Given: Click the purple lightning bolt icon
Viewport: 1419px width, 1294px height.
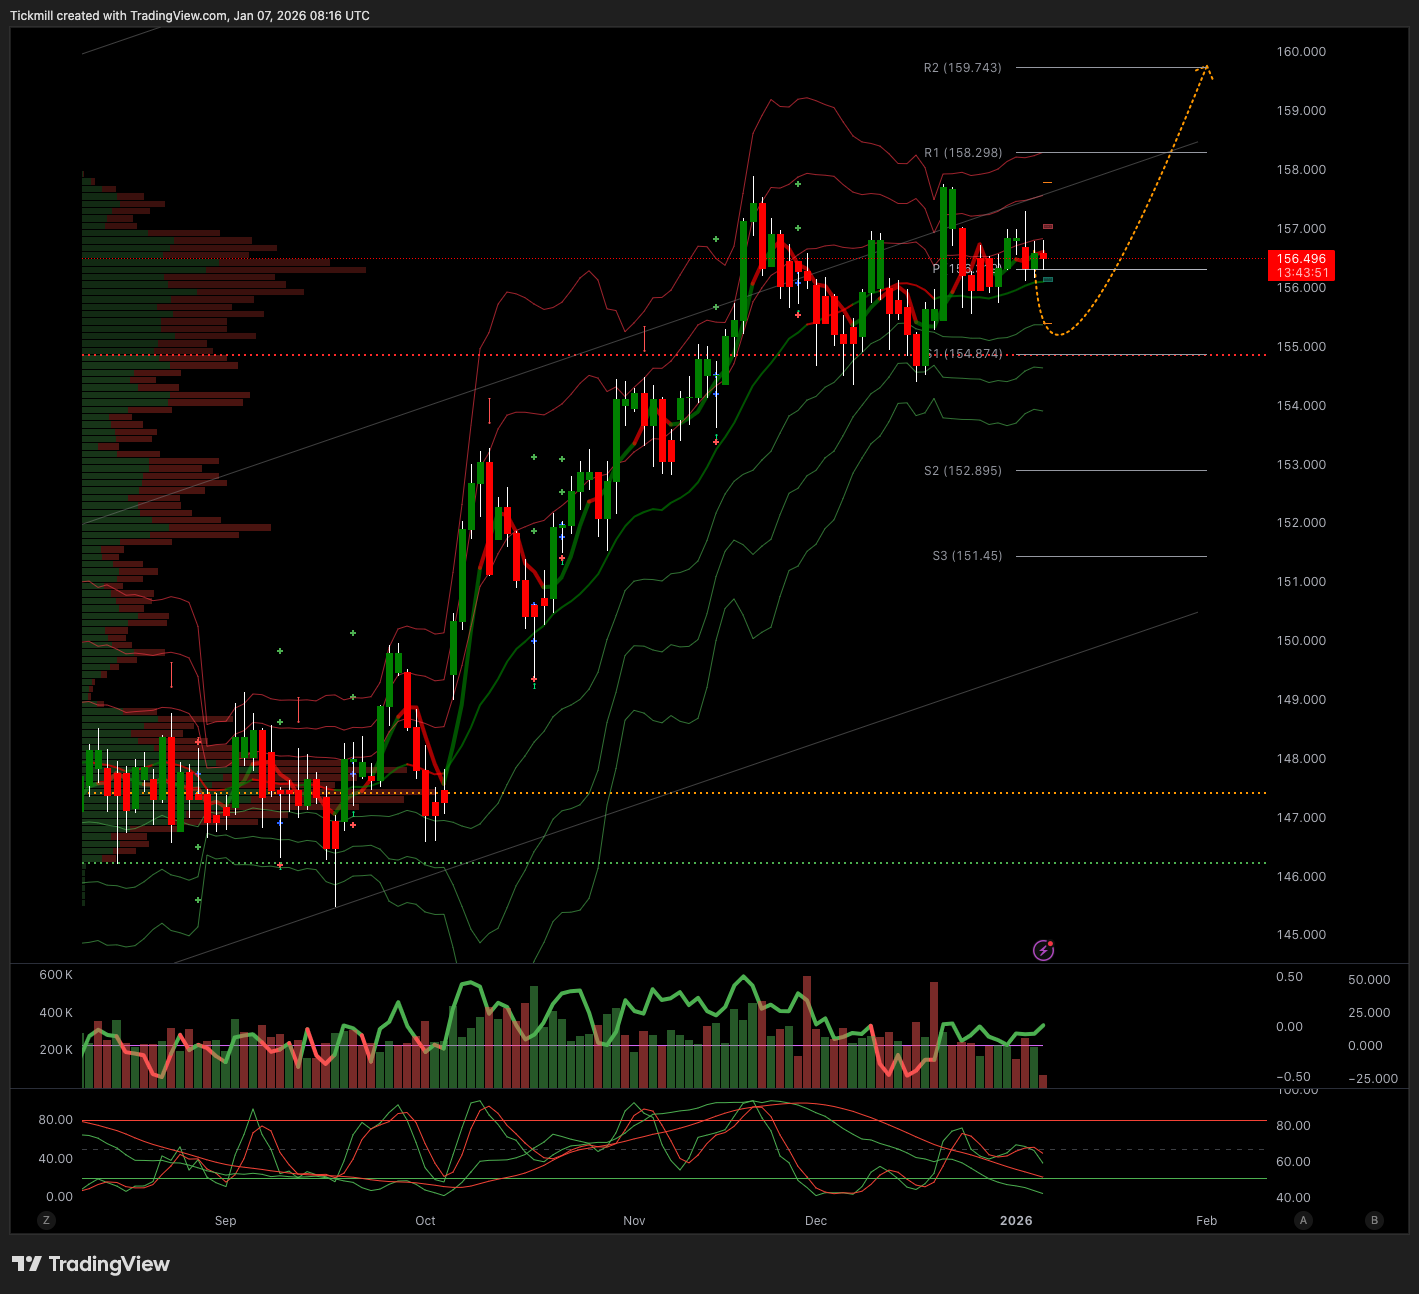Looking at the screenshot, I should [1043, 950].
